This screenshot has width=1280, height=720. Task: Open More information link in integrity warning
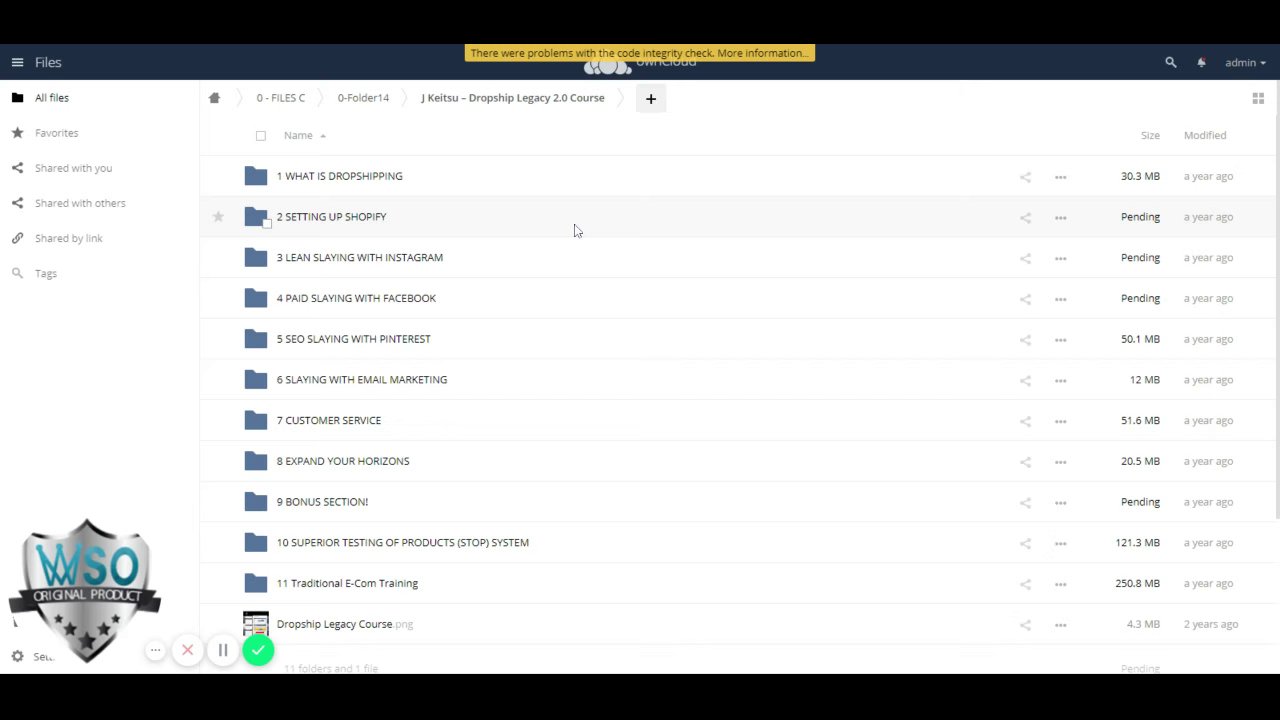[x=762, y=53]
